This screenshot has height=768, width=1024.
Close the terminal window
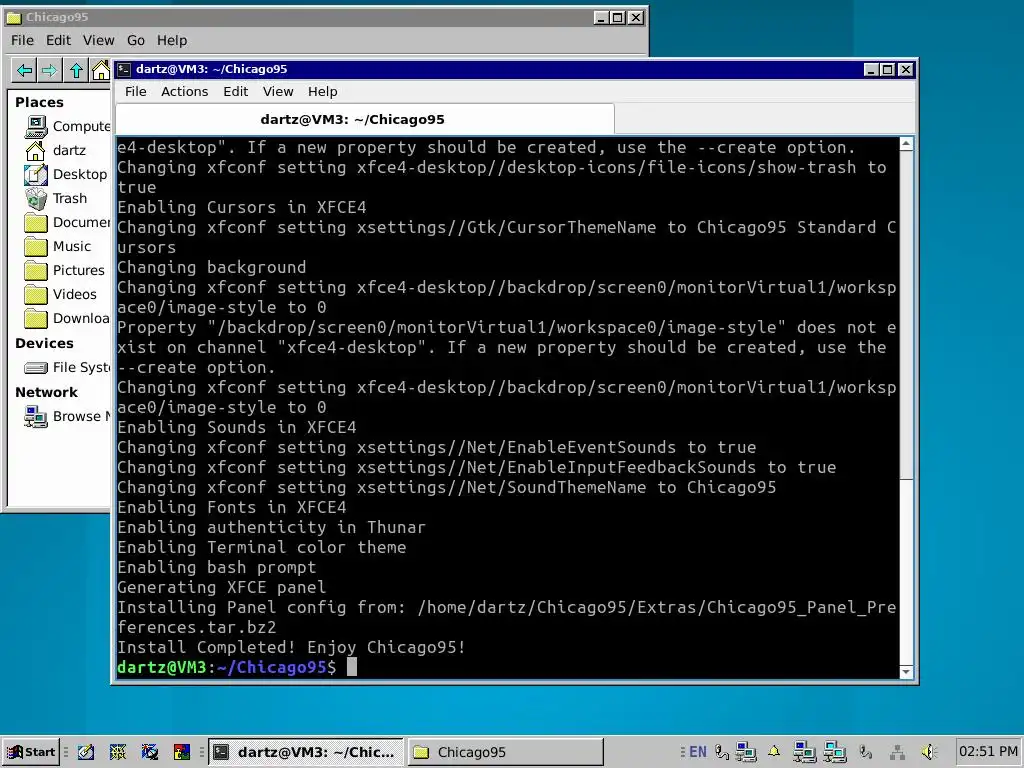[906, 69]
